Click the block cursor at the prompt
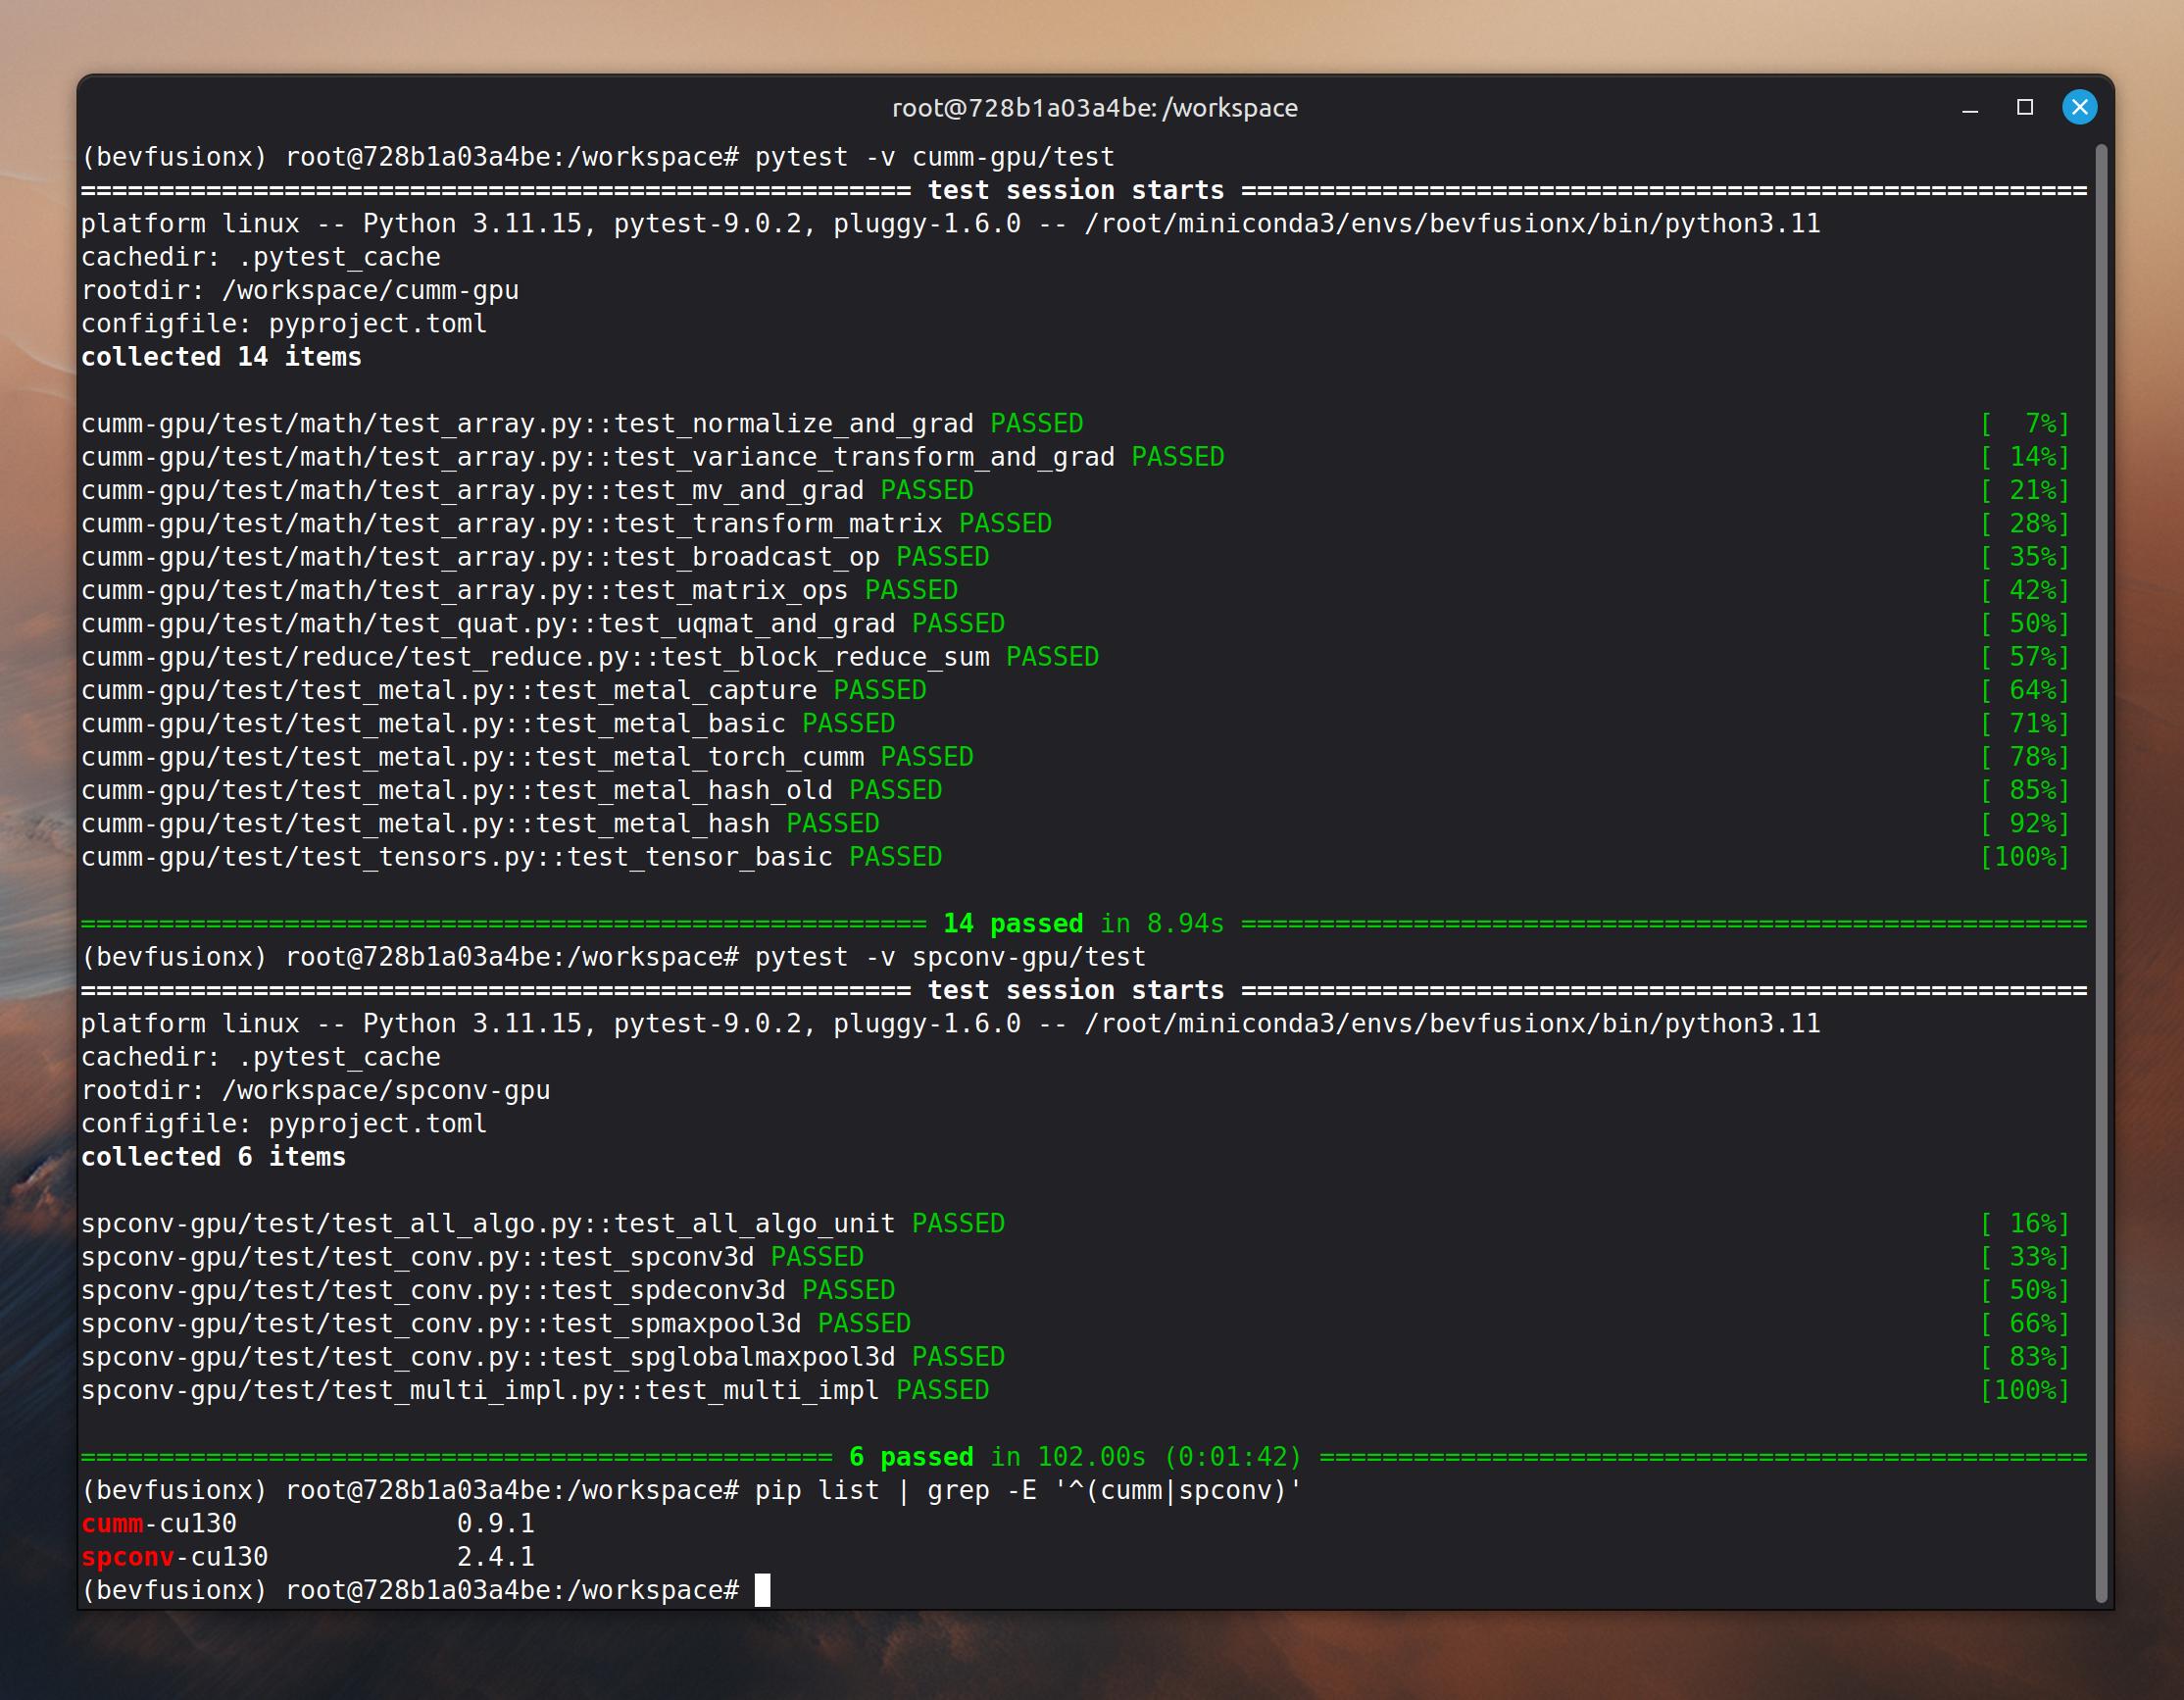This screenshot has width=2184, height=1700. click(762, 1590)
